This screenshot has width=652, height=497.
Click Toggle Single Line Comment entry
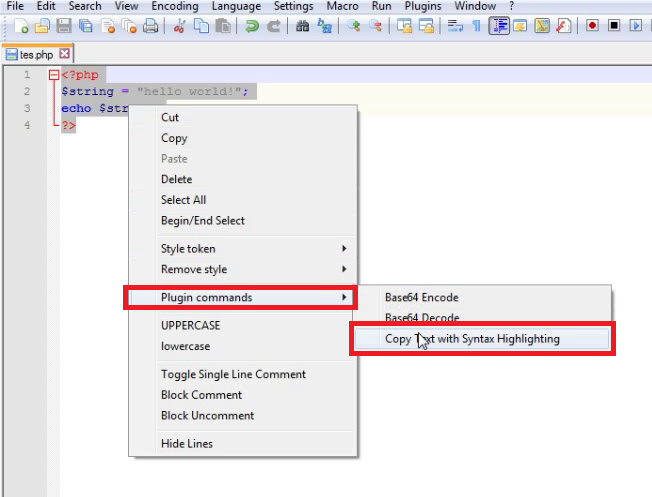coord(233,374)
